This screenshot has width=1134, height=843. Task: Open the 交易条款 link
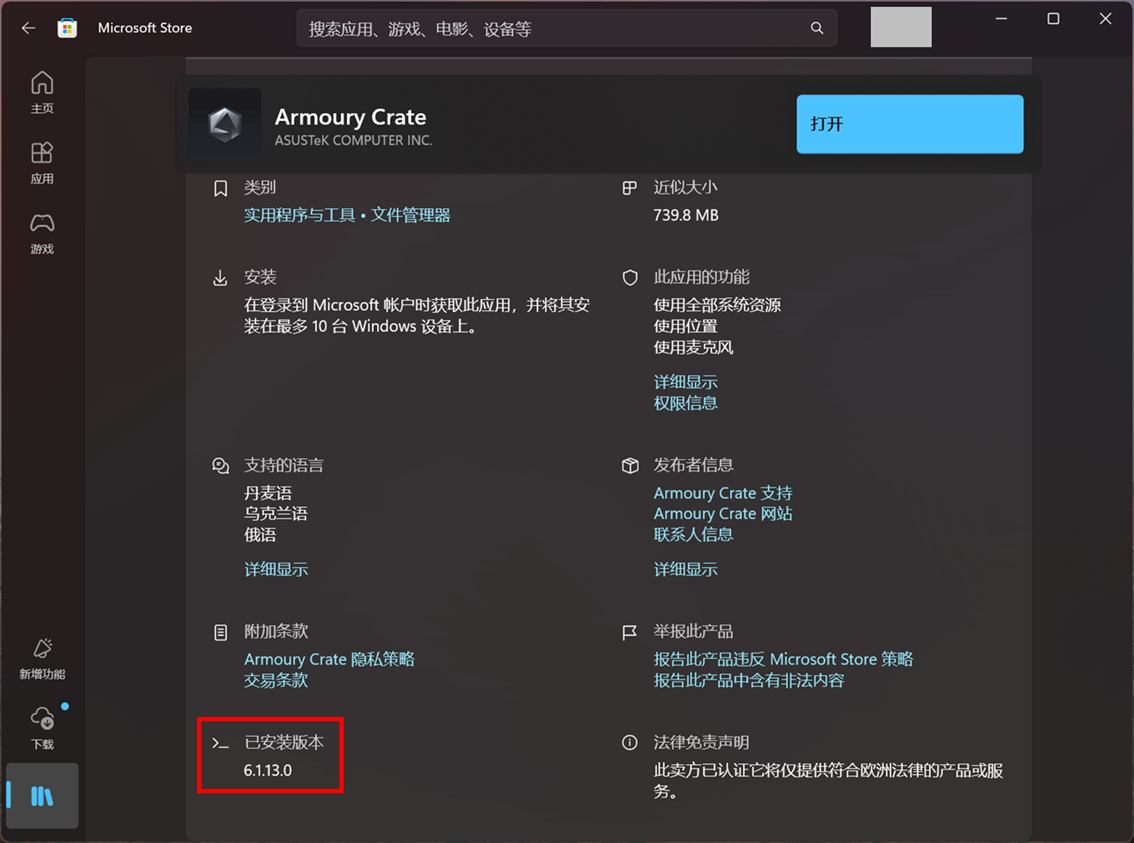click(276, 680)
